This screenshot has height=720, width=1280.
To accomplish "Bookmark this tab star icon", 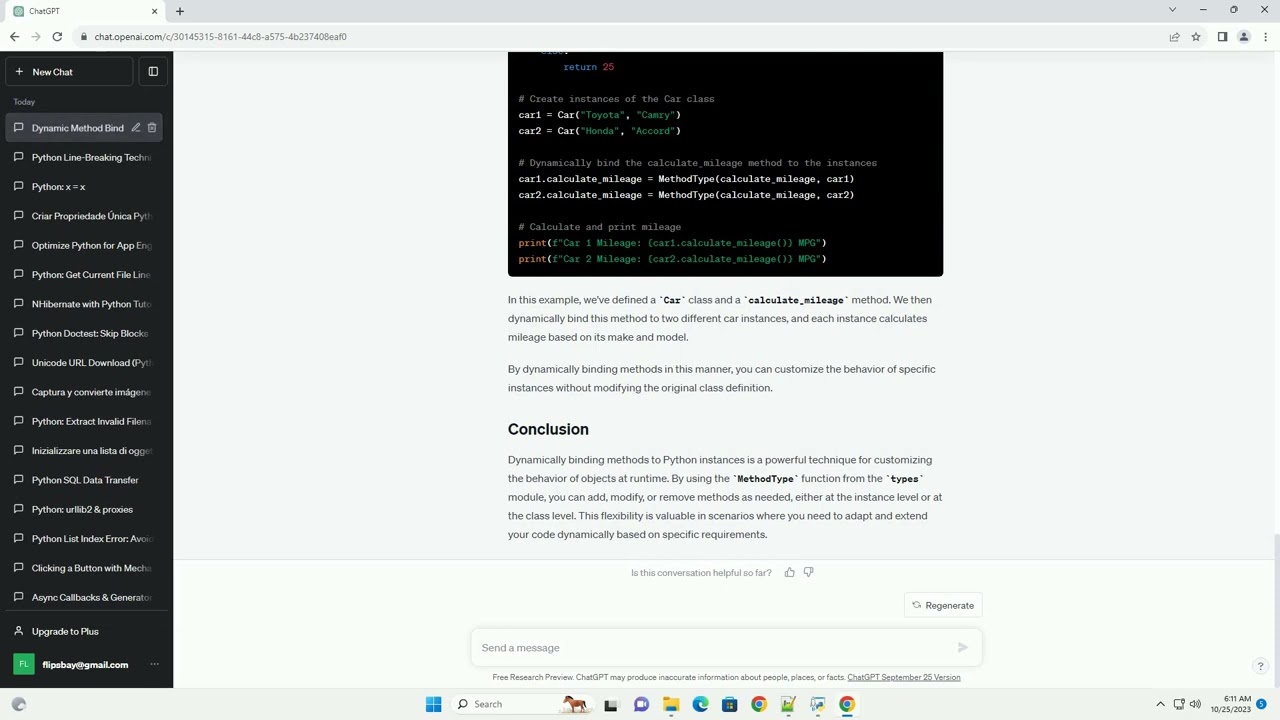I will (1196, 37).
